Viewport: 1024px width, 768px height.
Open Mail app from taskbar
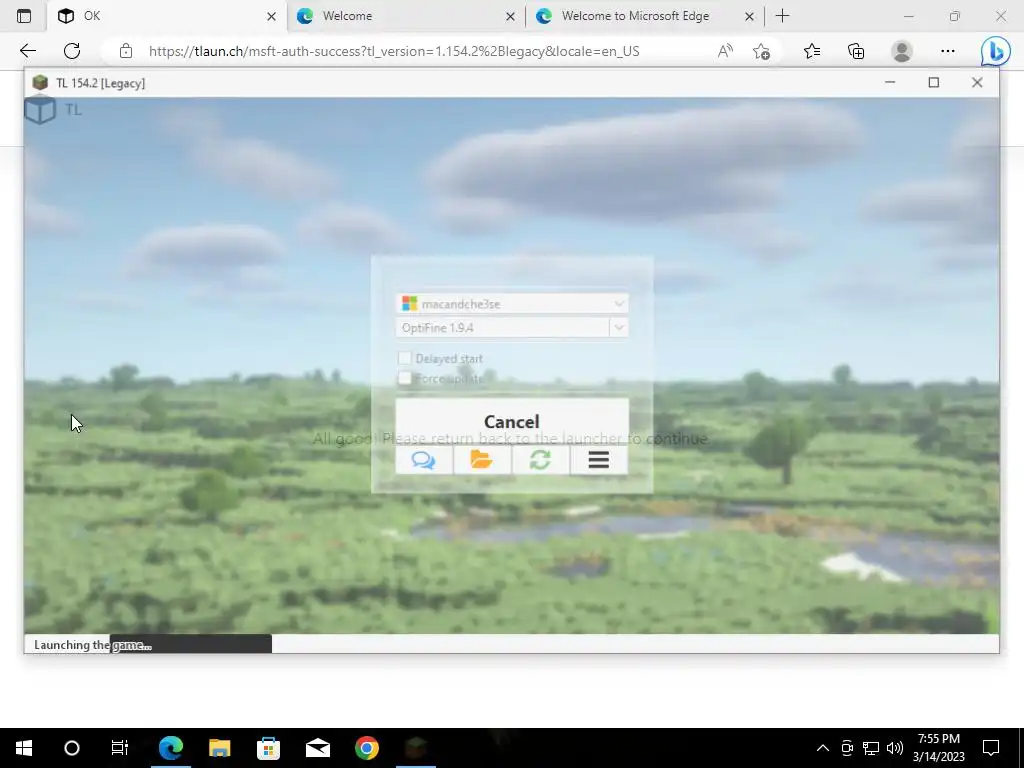[x=317, y=748]
